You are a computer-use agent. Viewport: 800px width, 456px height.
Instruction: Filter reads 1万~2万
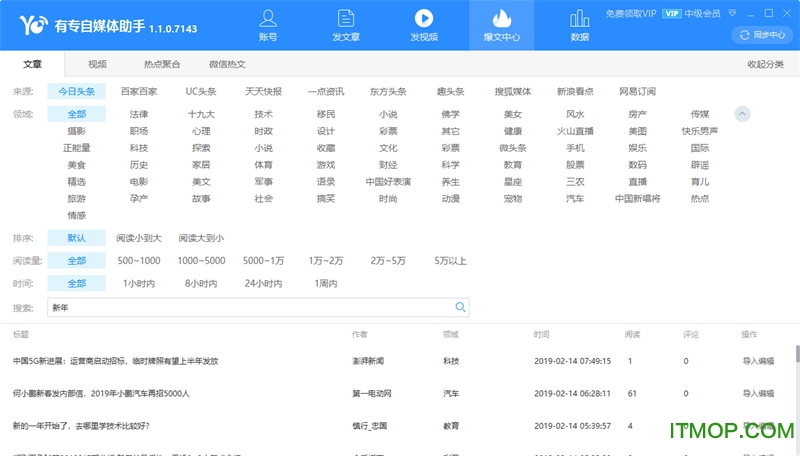tap(326, 261)
